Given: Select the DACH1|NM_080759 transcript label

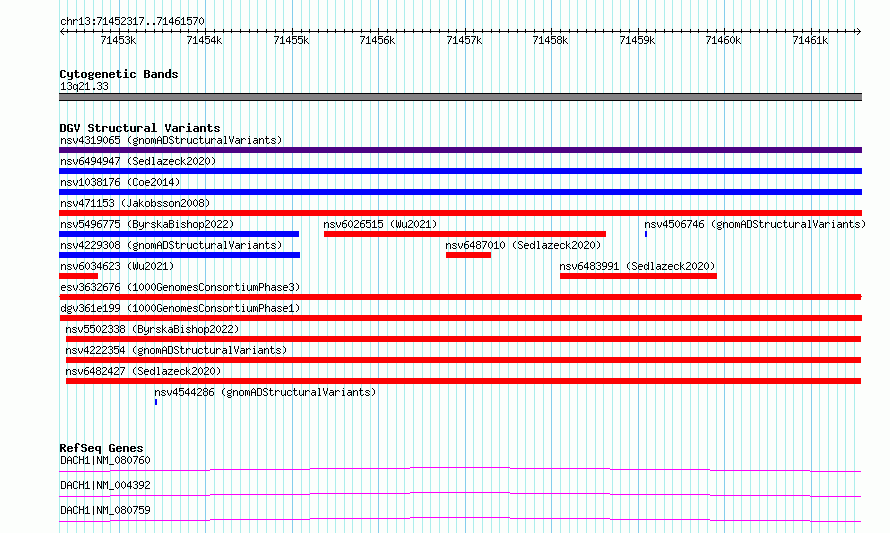Looking at the screenshot, I should 105,510.
